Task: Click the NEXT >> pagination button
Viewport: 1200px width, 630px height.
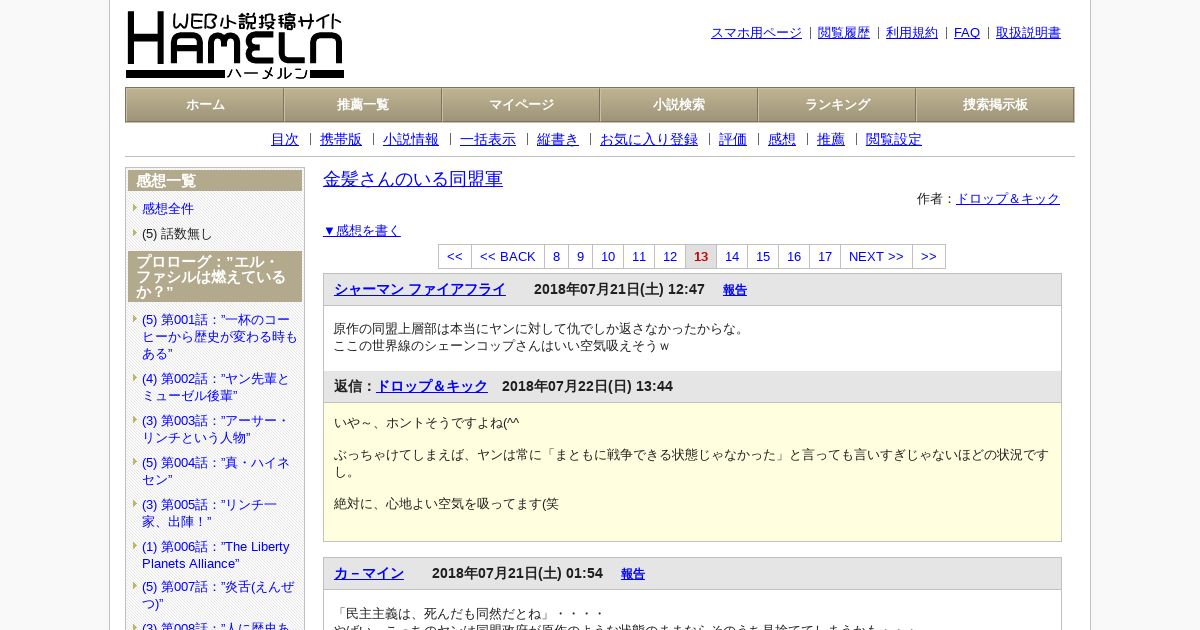Action: (x=876, y=257)
